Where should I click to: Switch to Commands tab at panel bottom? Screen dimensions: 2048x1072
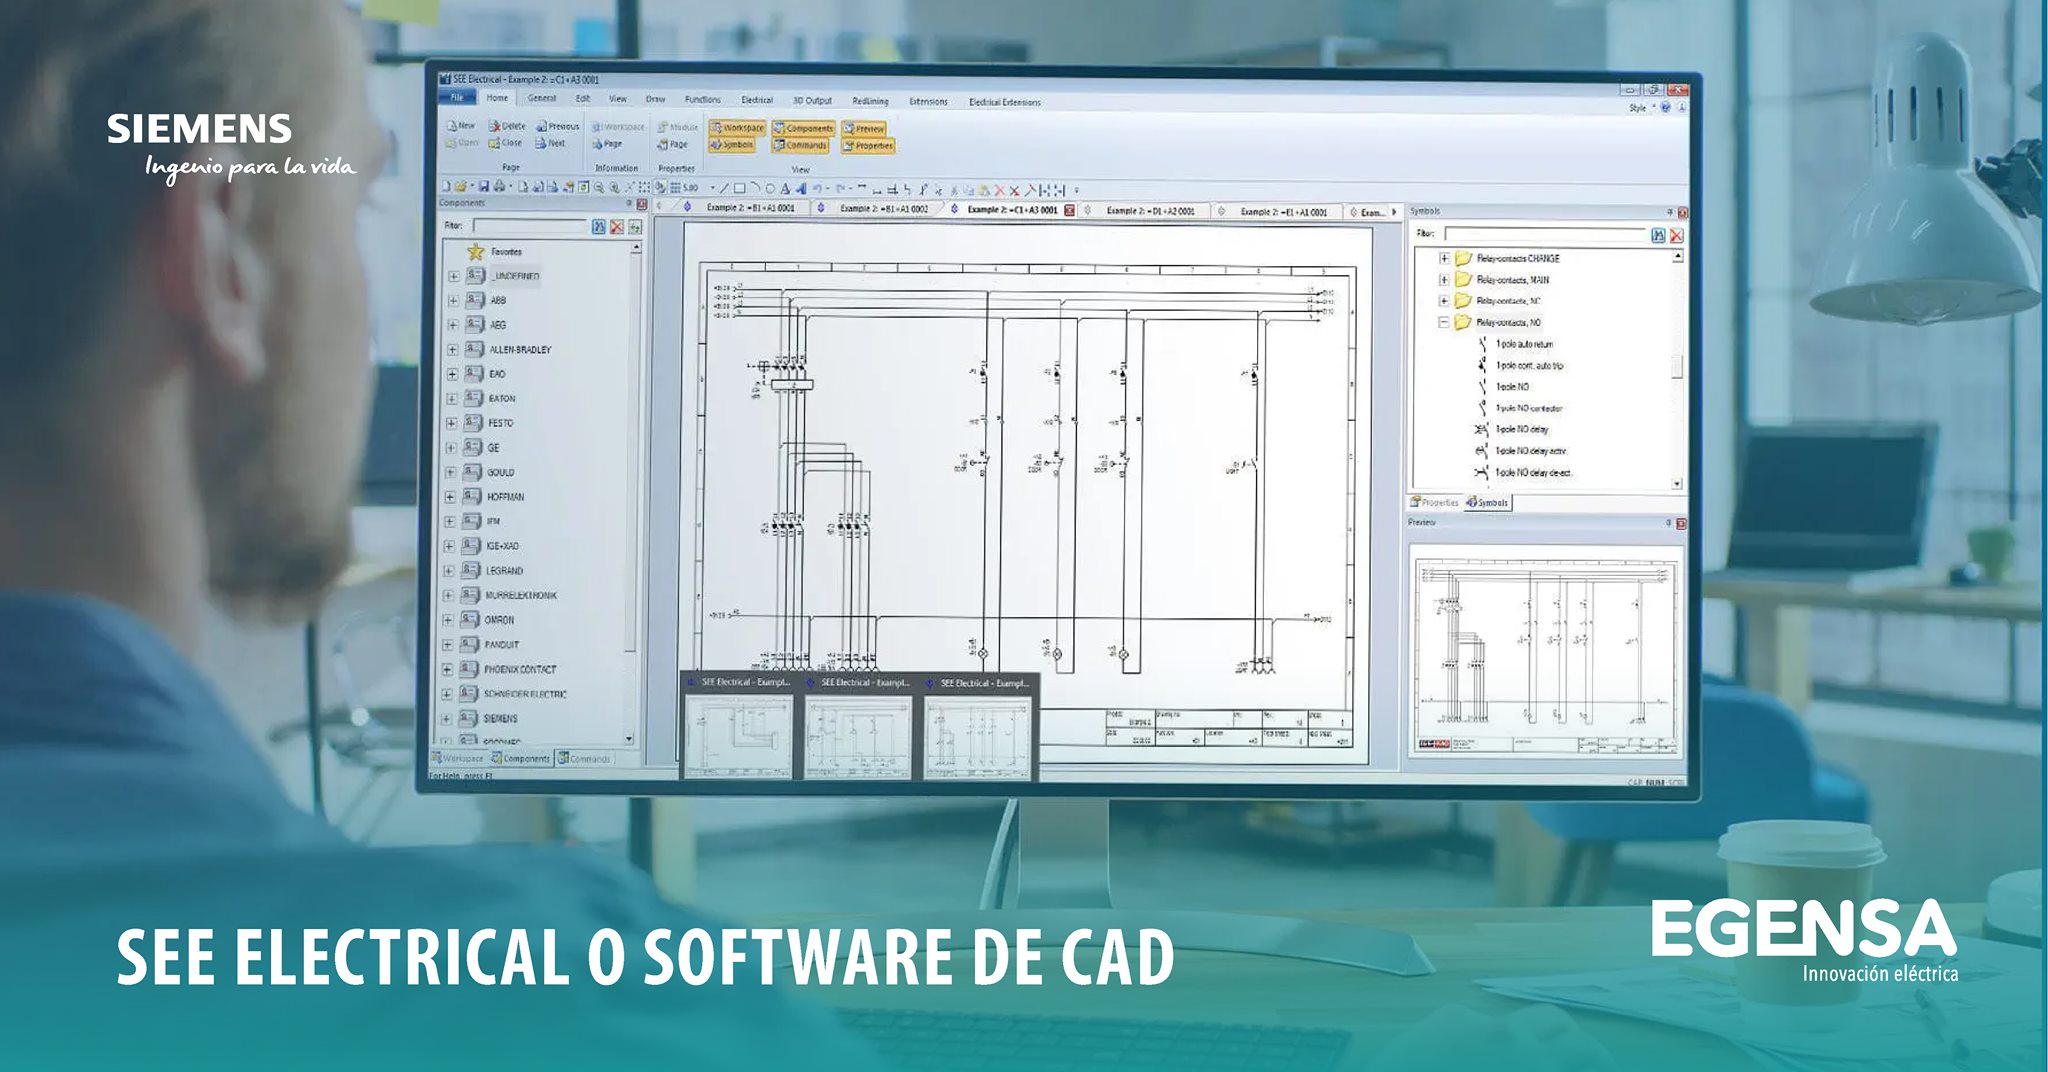tap(584, 759)
